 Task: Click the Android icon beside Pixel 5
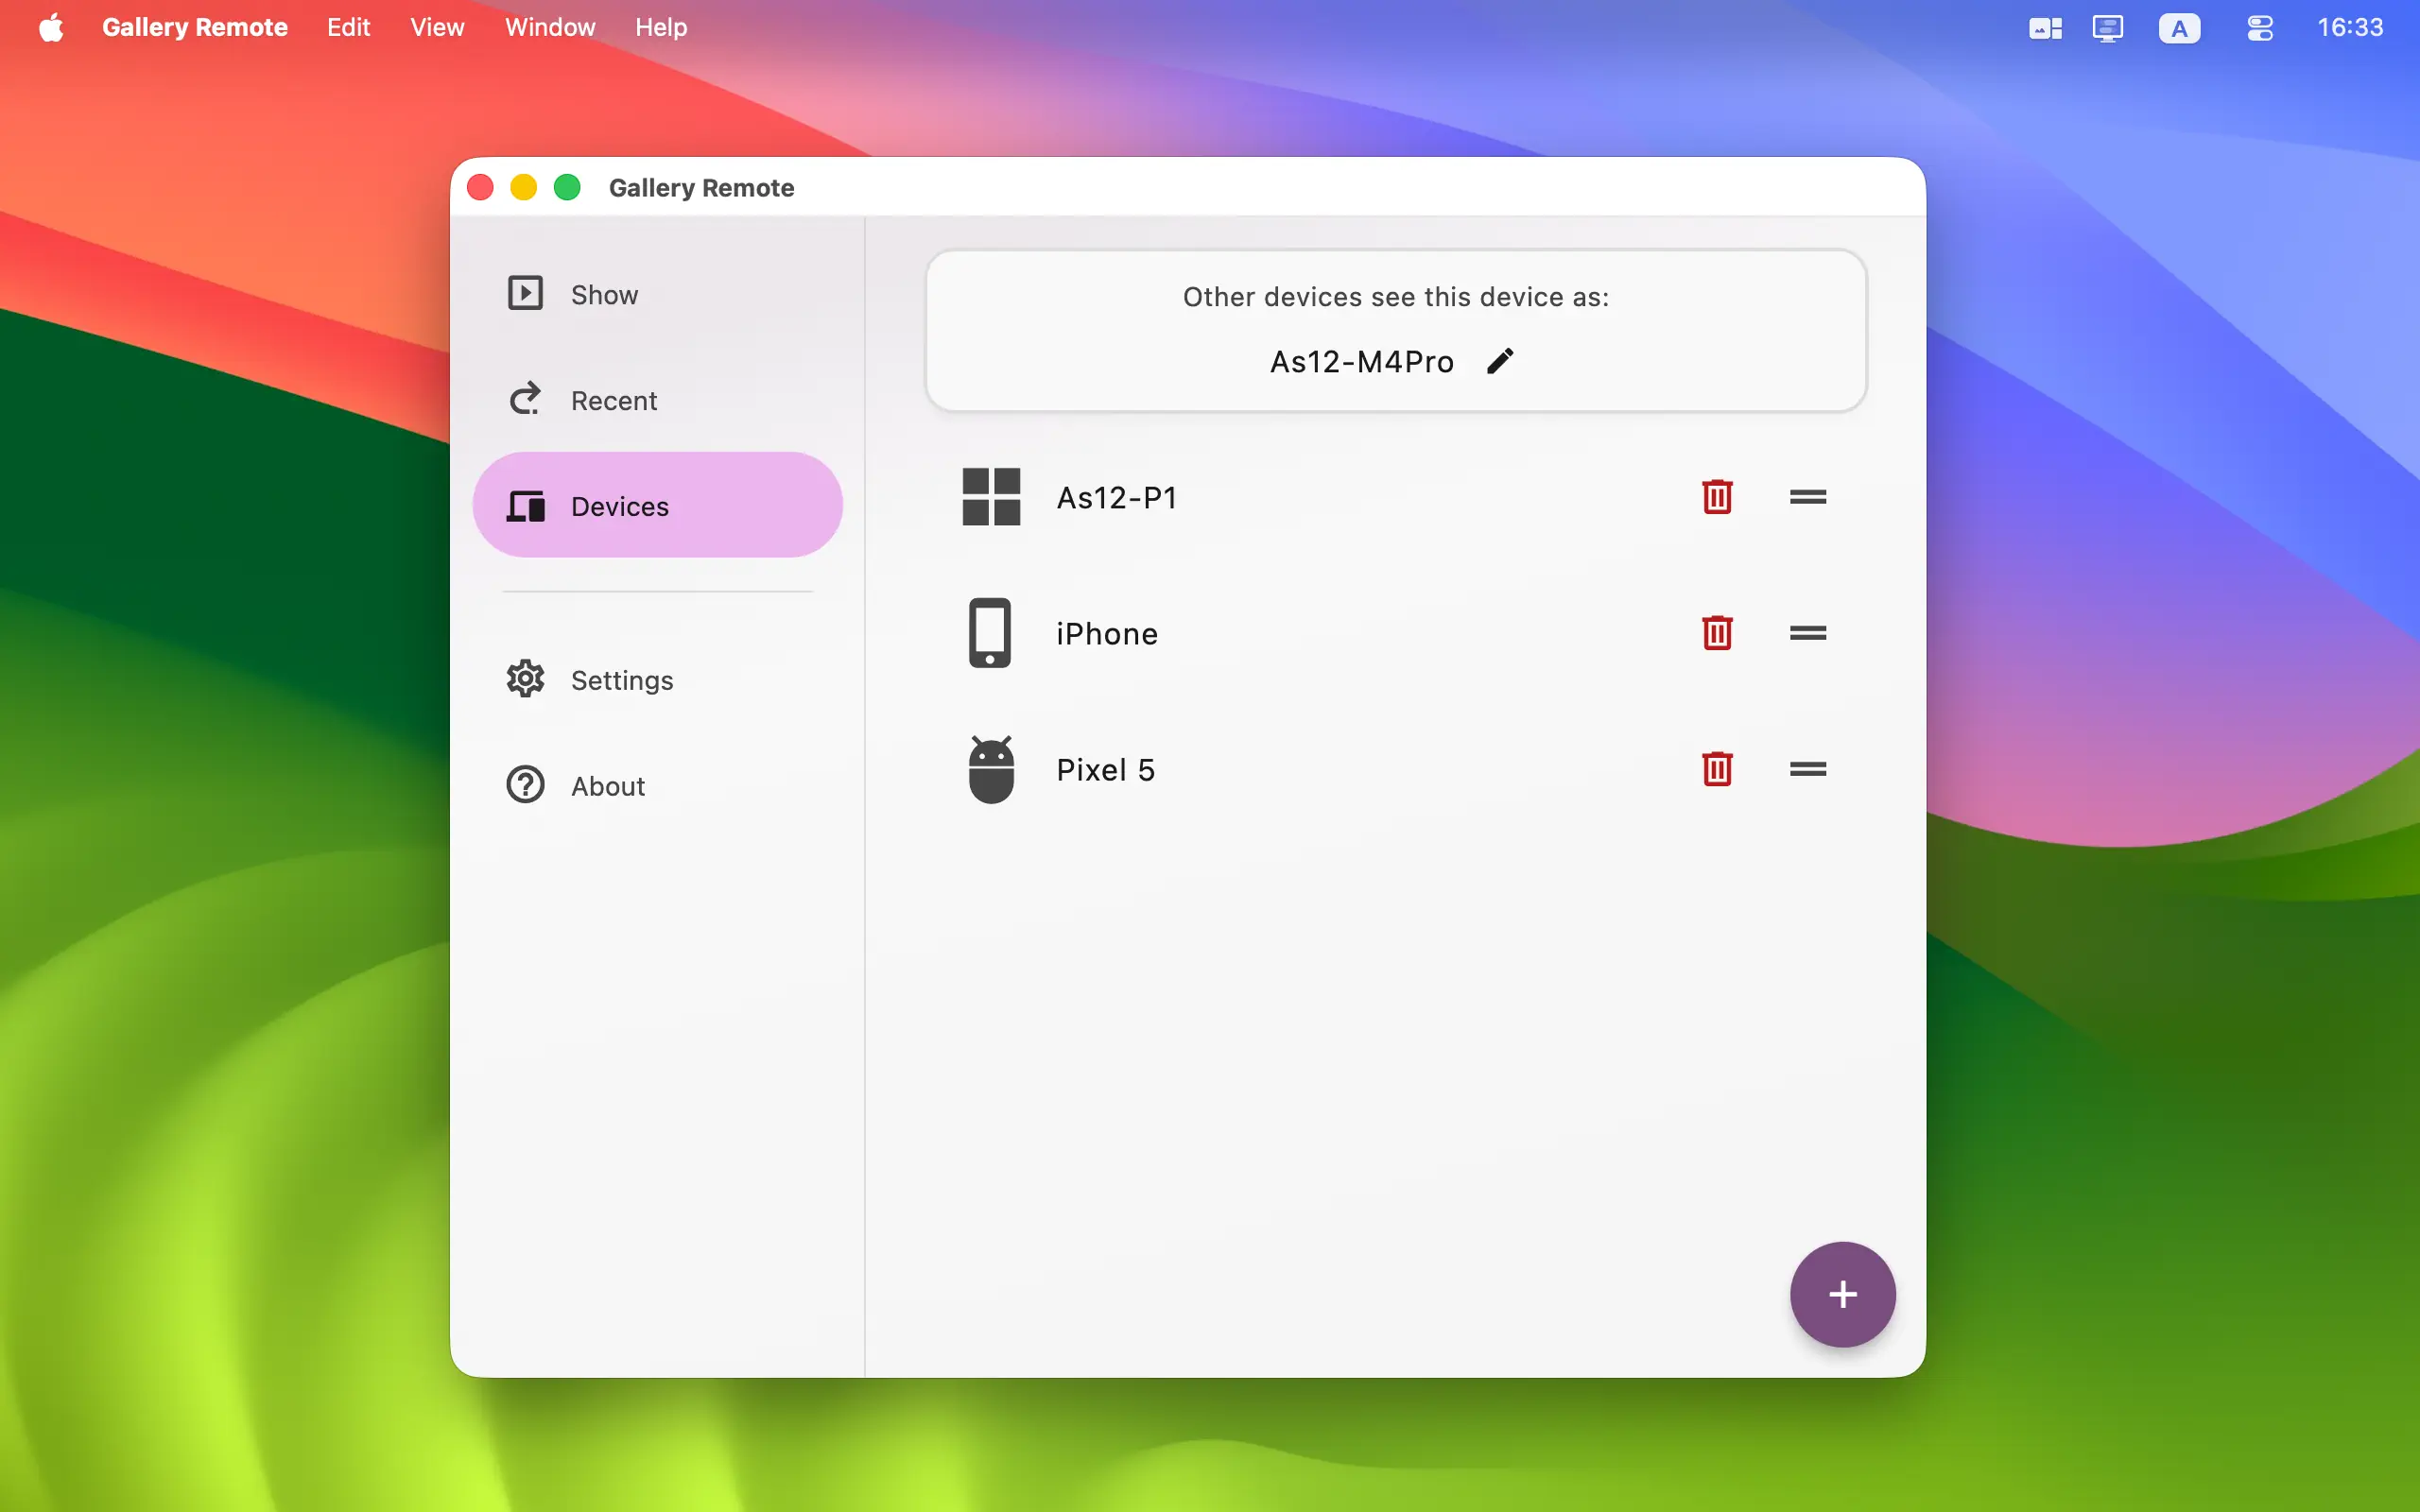991,769
